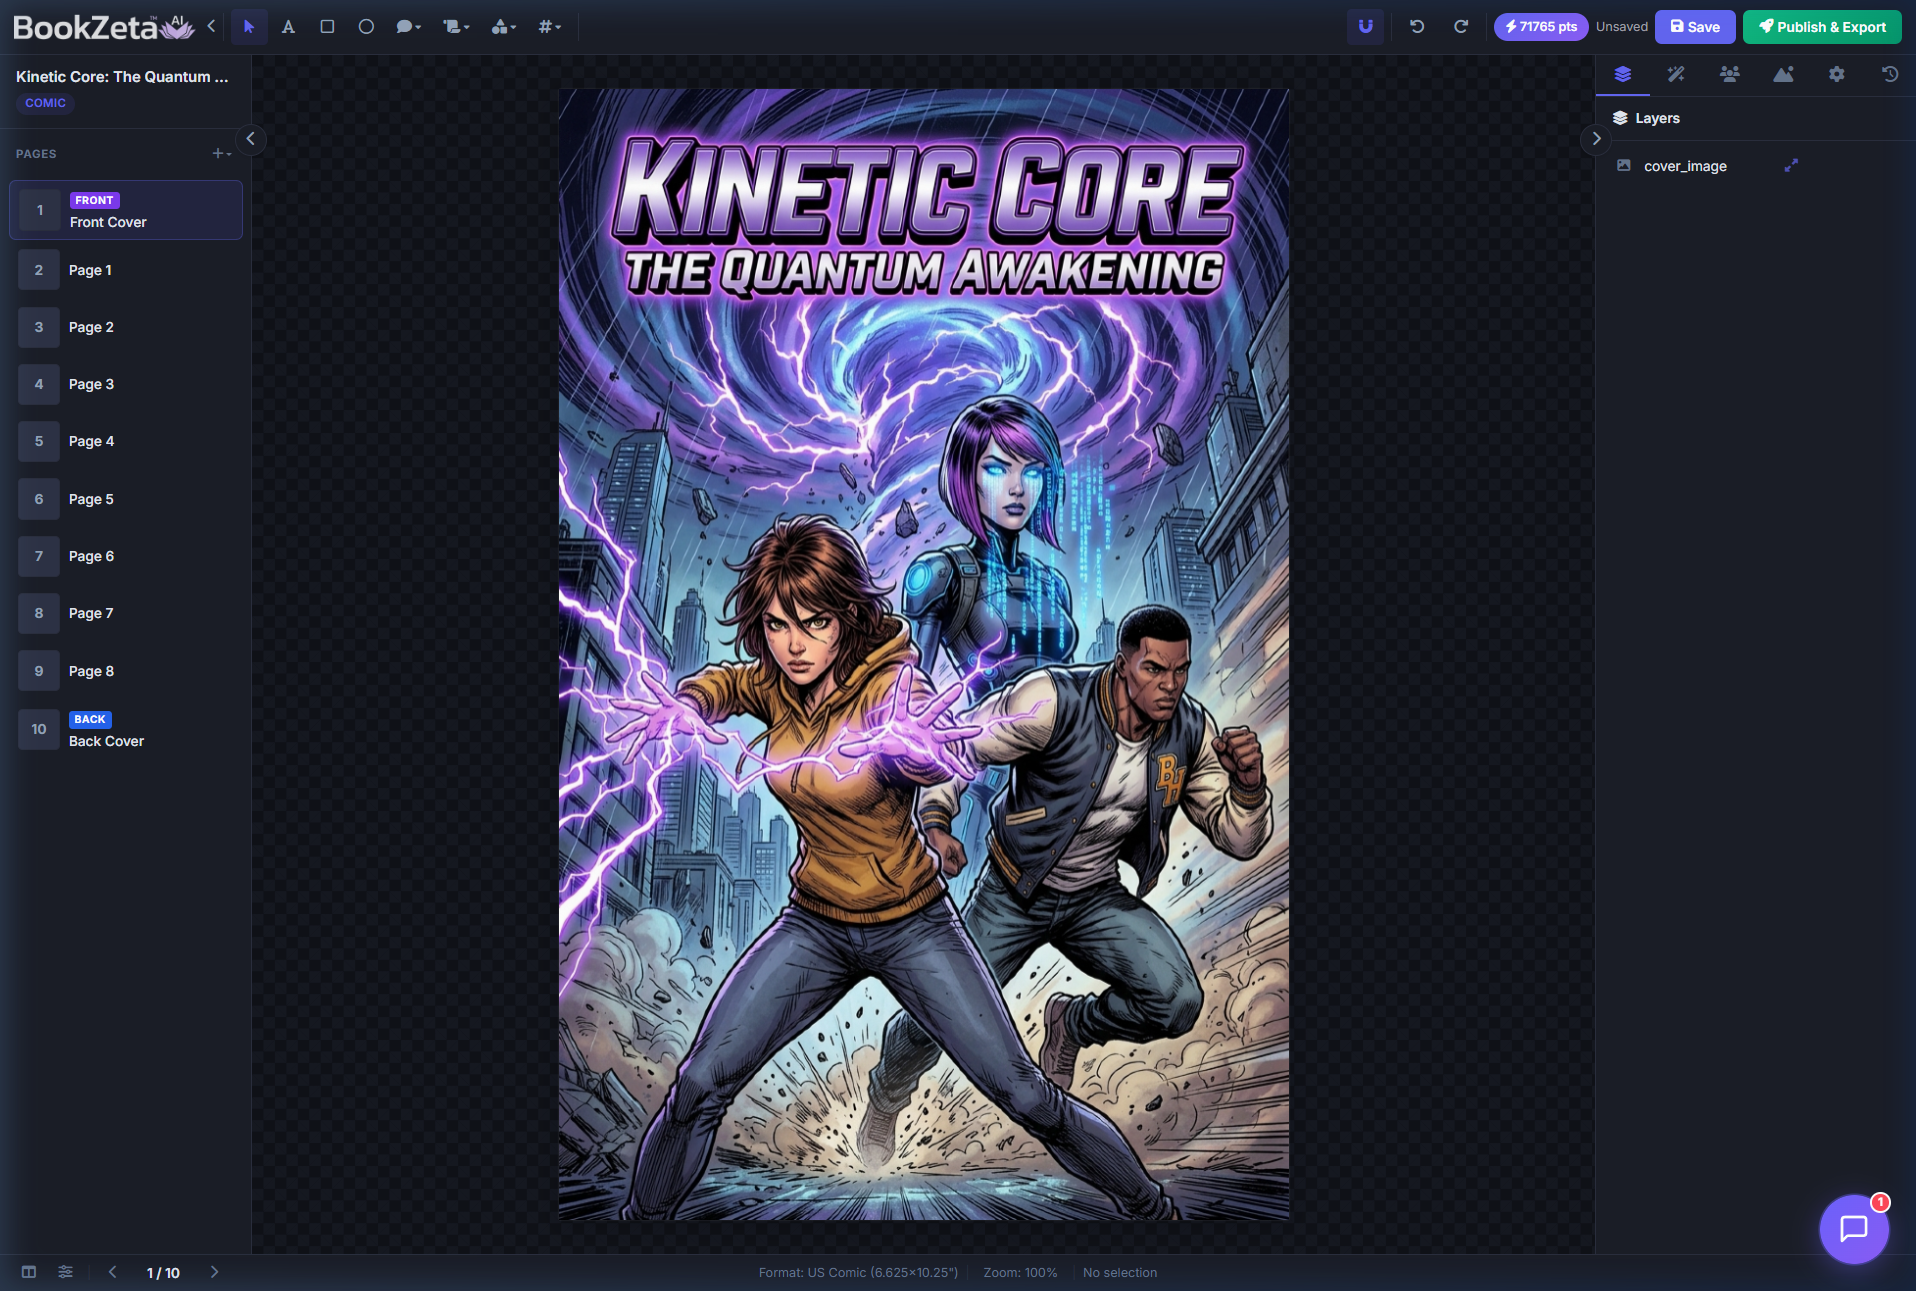Open the sliders settings icon in status bar
1916x1291 pixels.
click(x=65, y=1272)
